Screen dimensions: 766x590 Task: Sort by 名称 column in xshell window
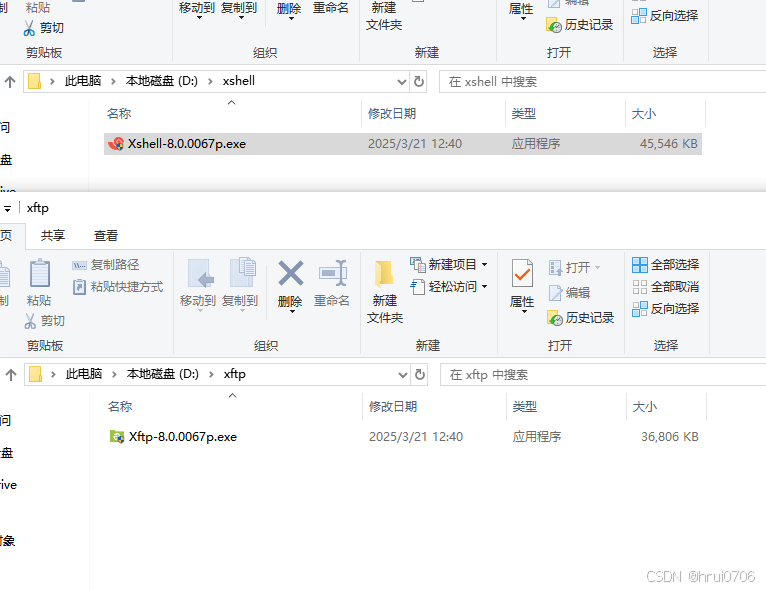tap(119, 113)
